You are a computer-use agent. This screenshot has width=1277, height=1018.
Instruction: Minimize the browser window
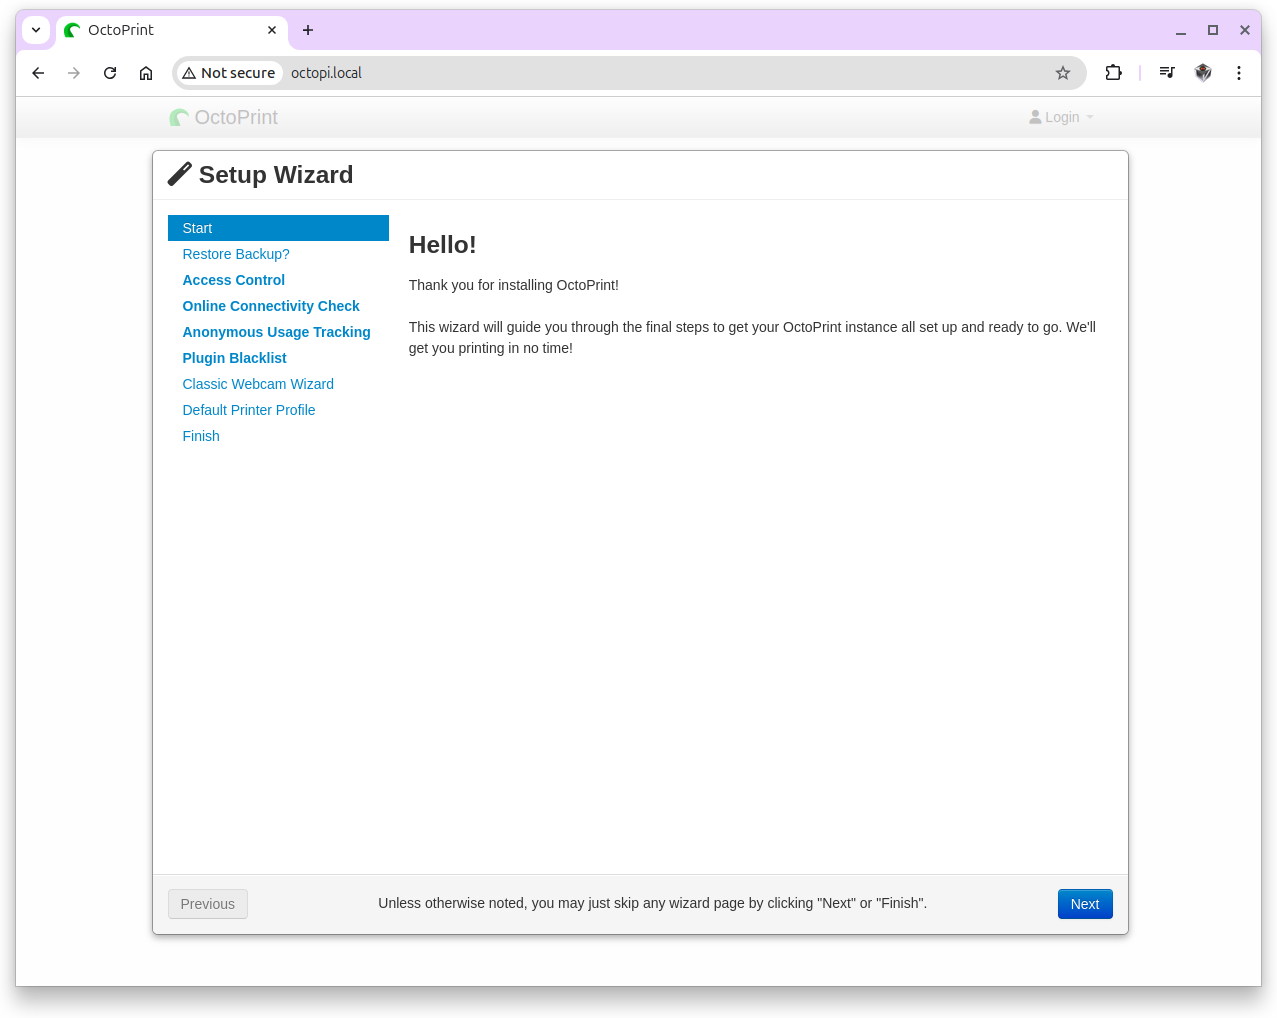[x=1181, y=30]
